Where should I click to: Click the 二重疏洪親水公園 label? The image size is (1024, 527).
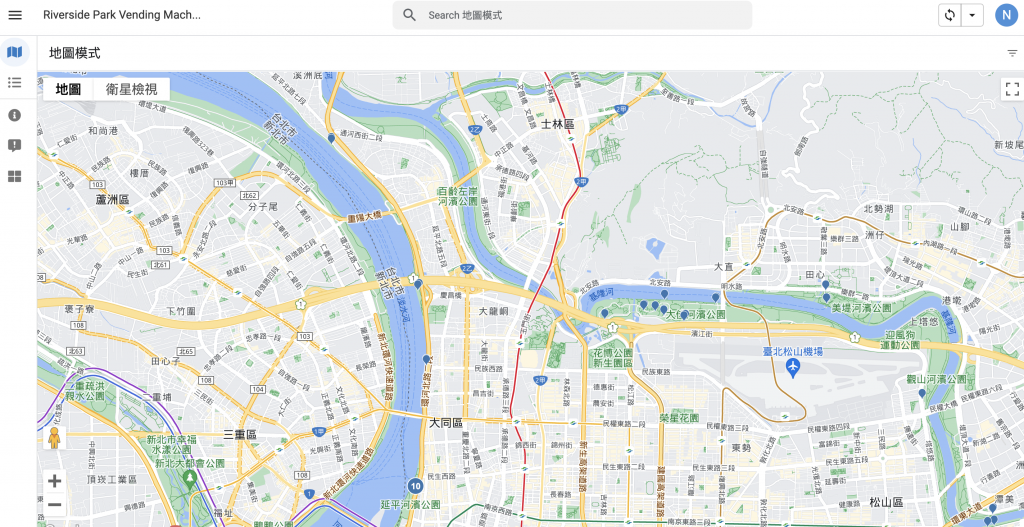point(85,391)
